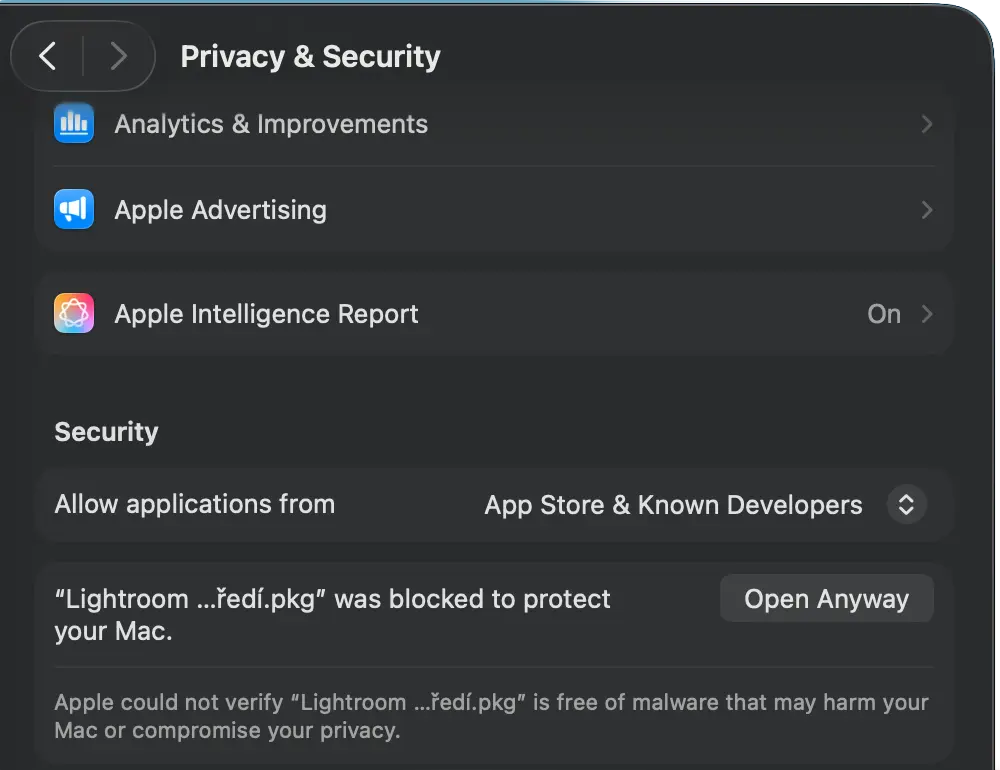Click the Privacy & Security title
The image size is (1000, 770).
pyautogui.click(x=310, y=56)
